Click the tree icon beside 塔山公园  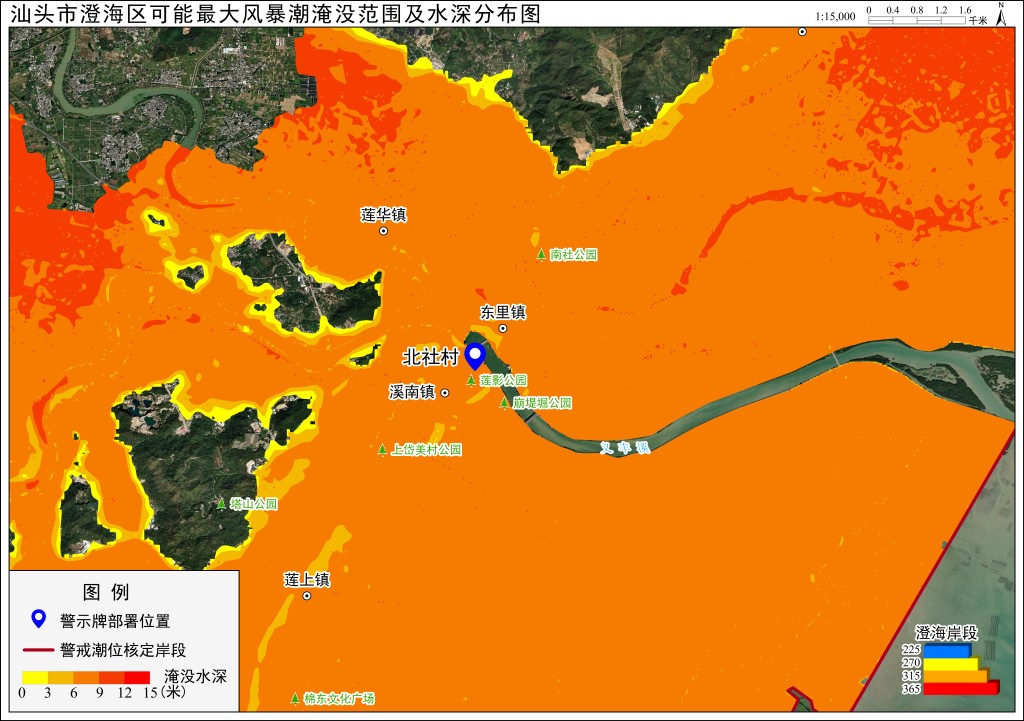coord(221,504)
